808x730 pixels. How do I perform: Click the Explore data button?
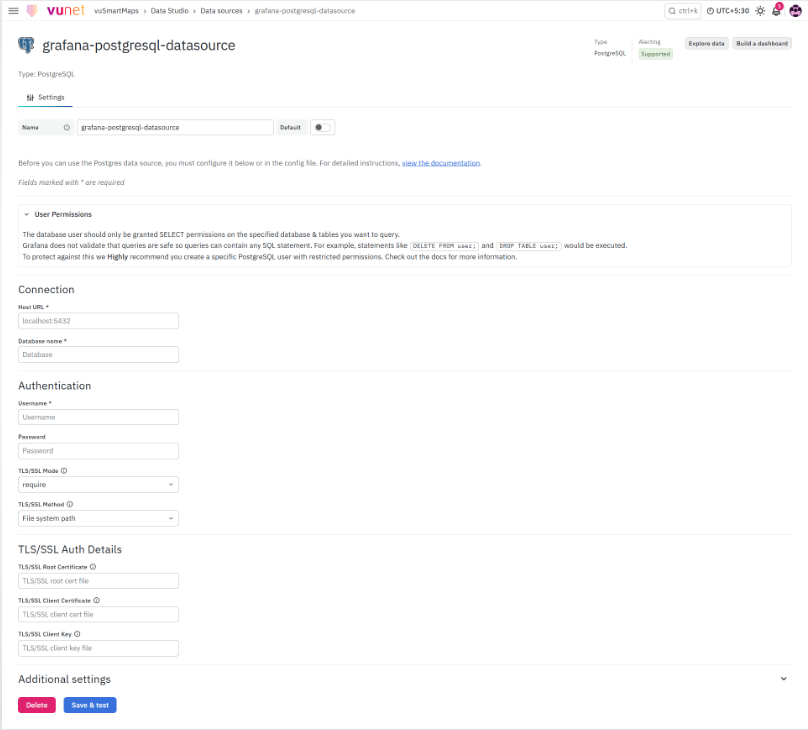(x=706, y=43)
